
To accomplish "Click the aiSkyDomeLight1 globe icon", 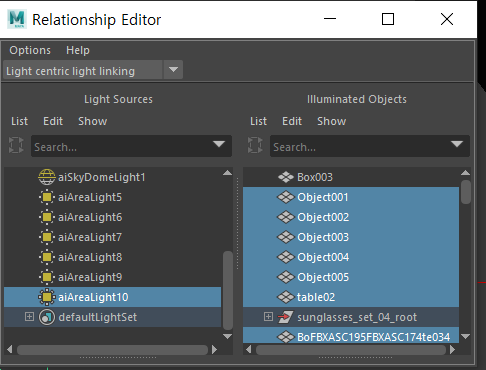I will click(x=47, y=177).
